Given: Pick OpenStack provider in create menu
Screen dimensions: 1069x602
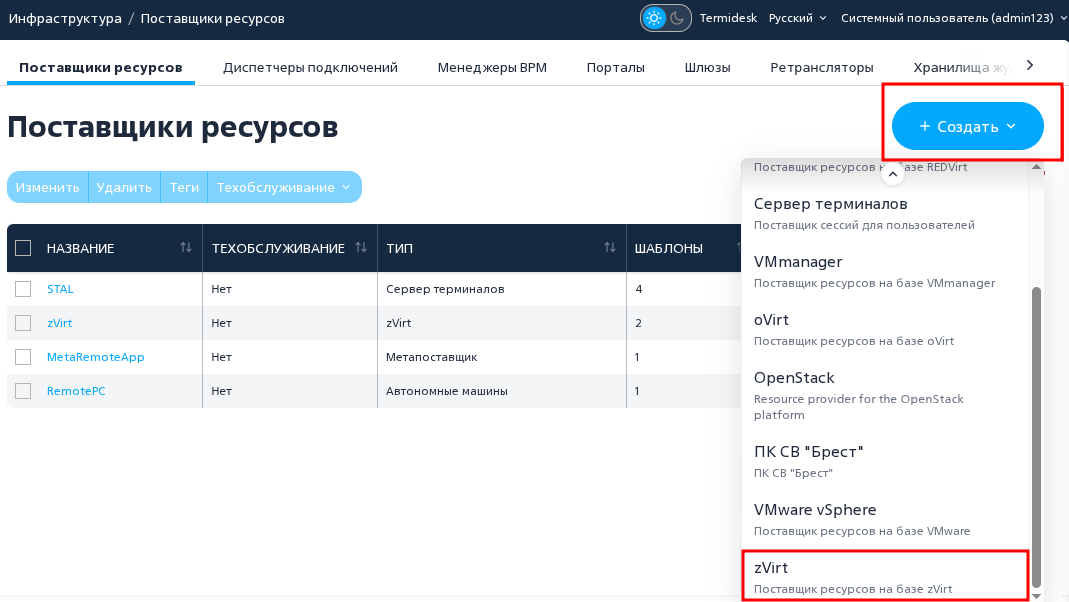Looking at the screenshot, I should coord(884,395).
